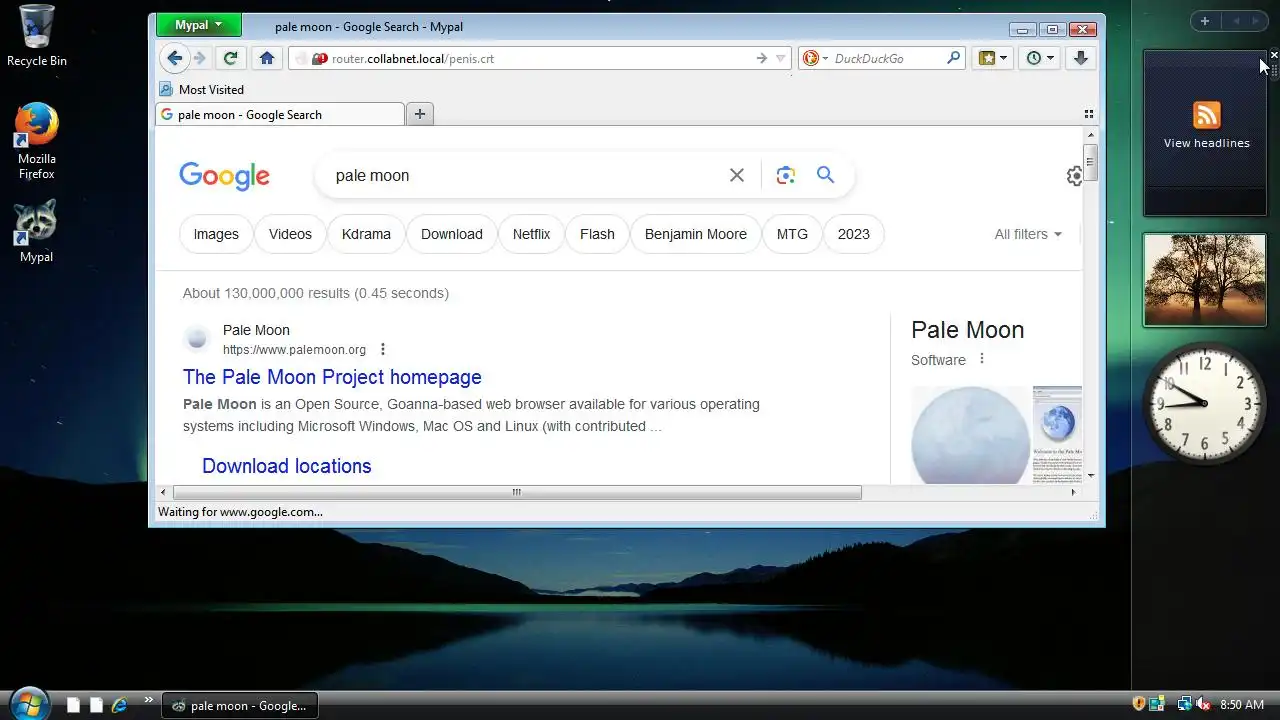Go to the browser home page
1280x720 pixels.
point(266,58)
